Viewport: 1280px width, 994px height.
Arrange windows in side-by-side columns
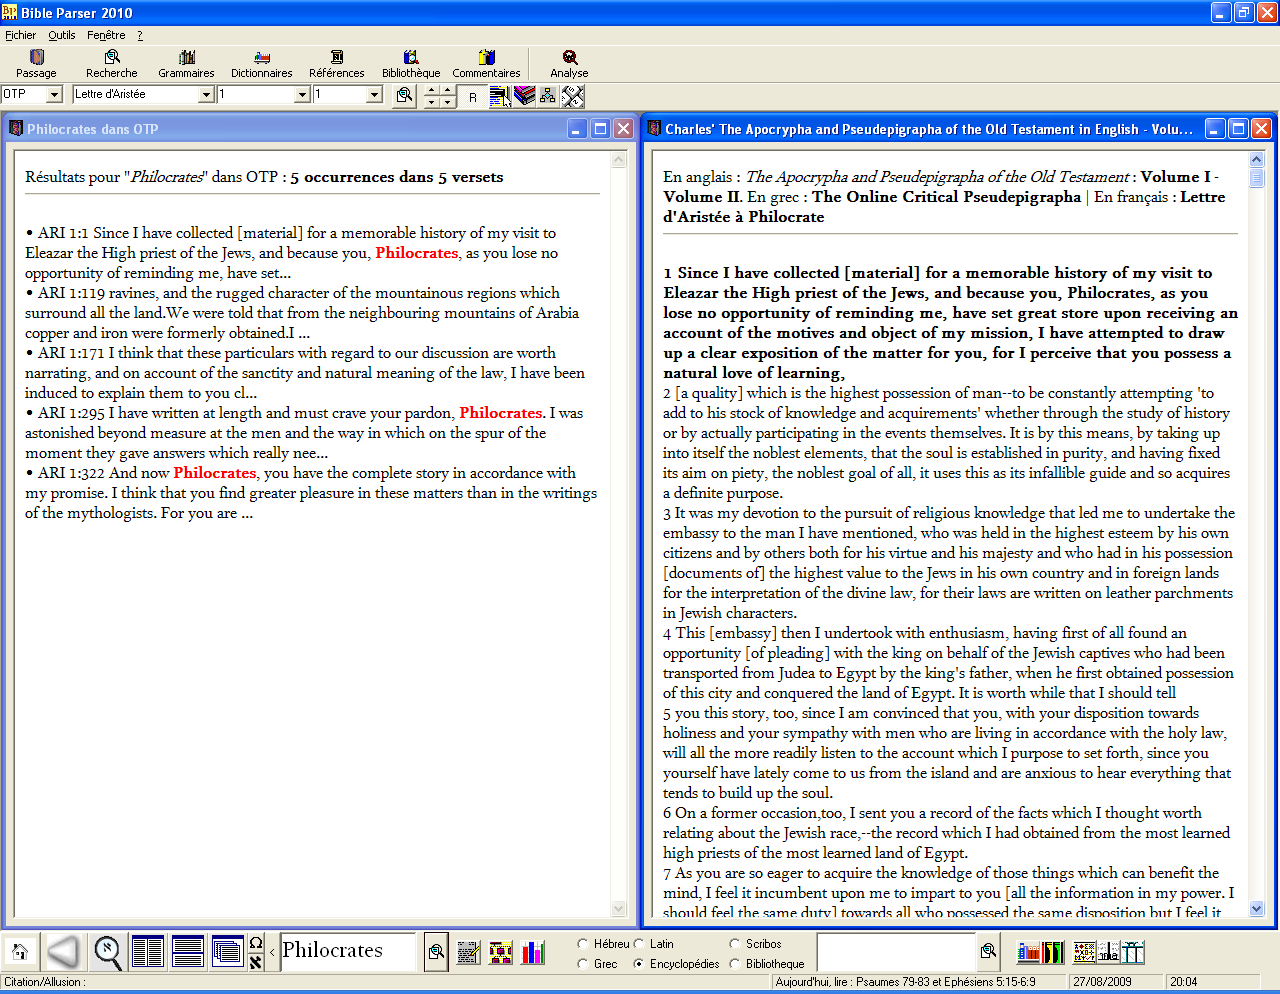point(148,951)
